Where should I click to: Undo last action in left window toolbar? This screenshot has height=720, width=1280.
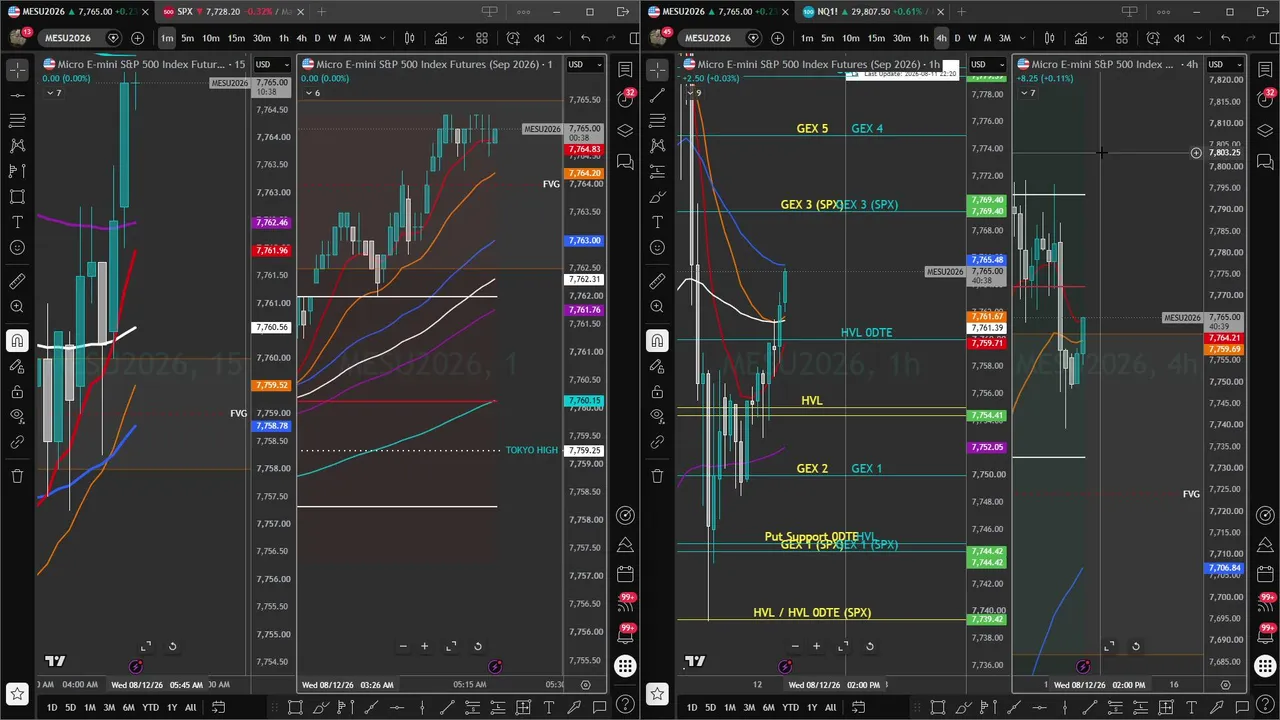point(585,38)
